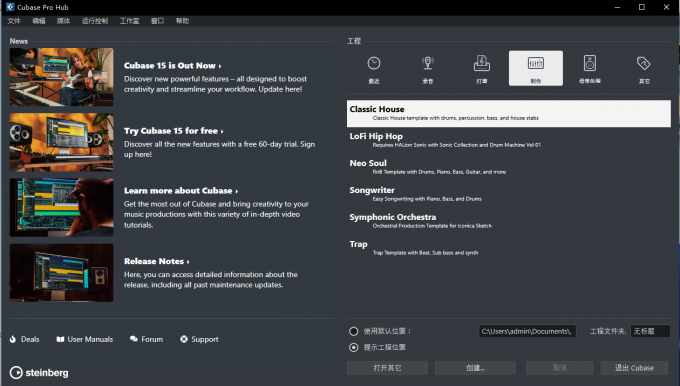Image resolution: width=680 pixels, height=386 pixels.
Task: Click the project folder name field 无标题
Action: pyautogui.click(x=650, y=331)
